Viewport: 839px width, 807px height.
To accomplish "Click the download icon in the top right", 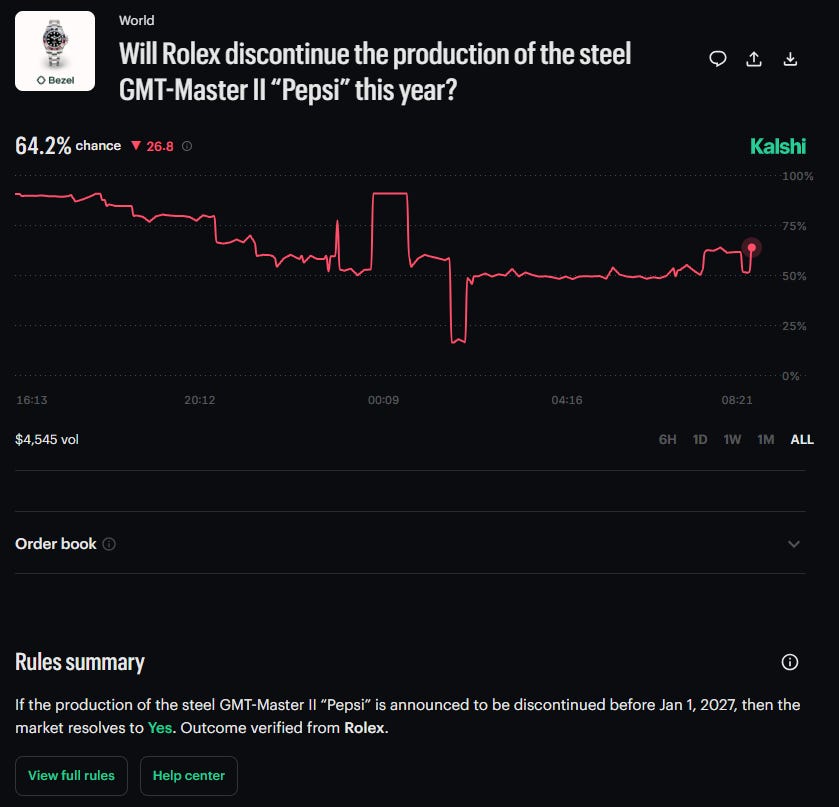I will point(791,59).
